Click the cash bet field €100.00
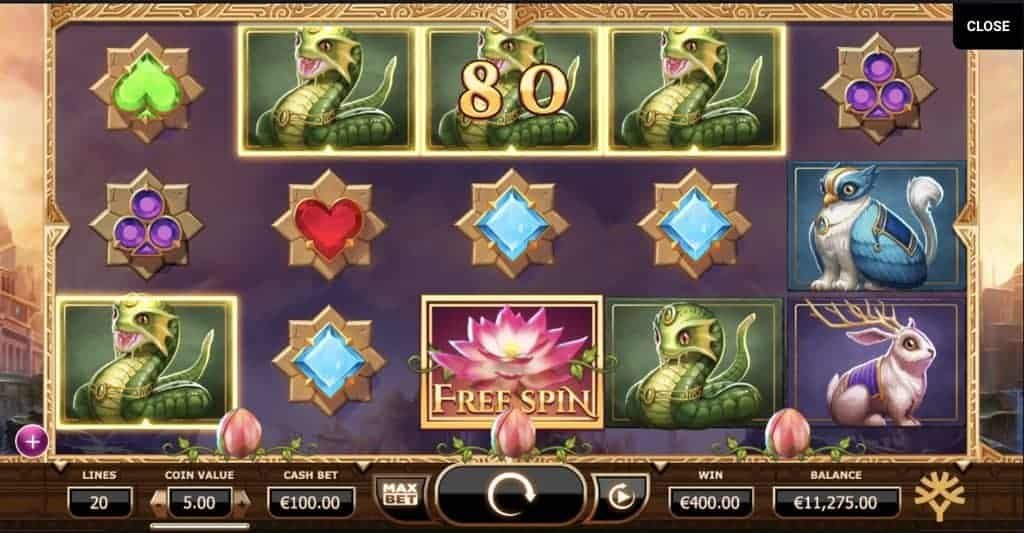1024x533 pixels. (x=310, y=502)
